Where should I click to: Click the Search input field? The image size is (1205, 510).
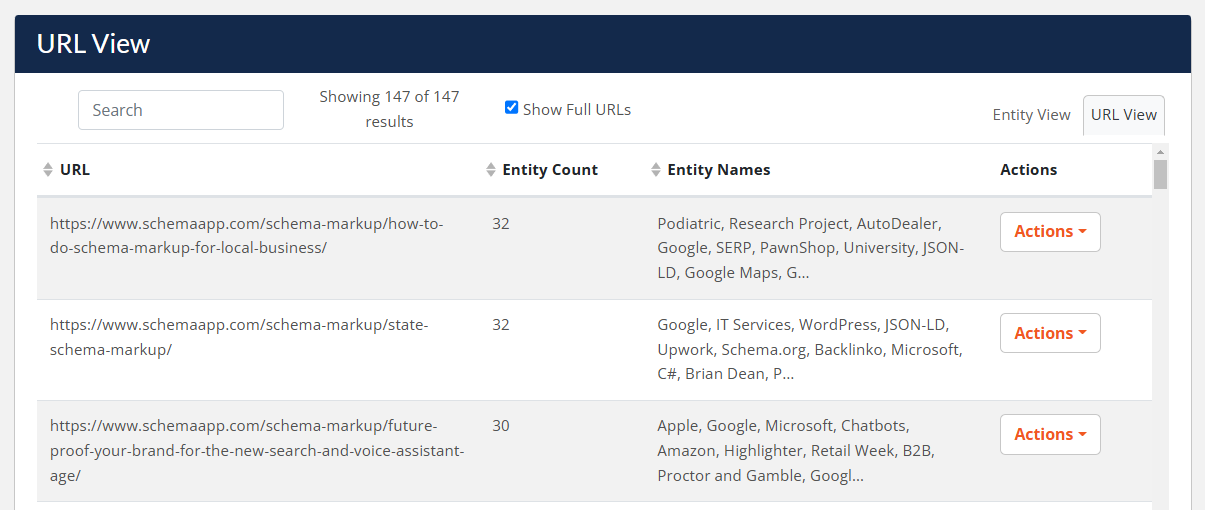coord(181,110)
